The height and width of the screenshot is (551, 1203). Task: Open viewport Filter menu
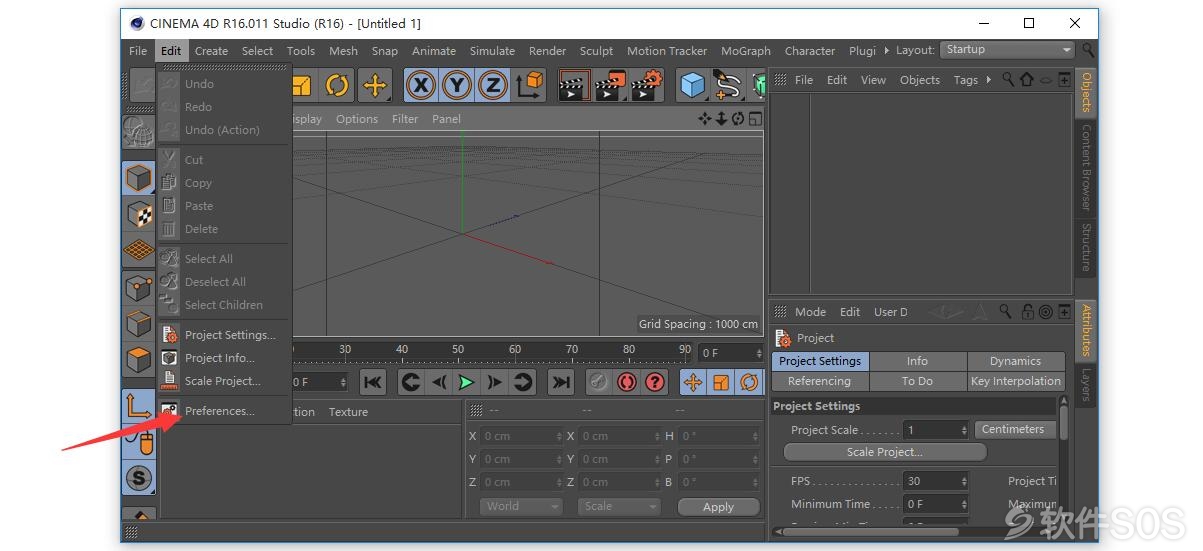405,119
